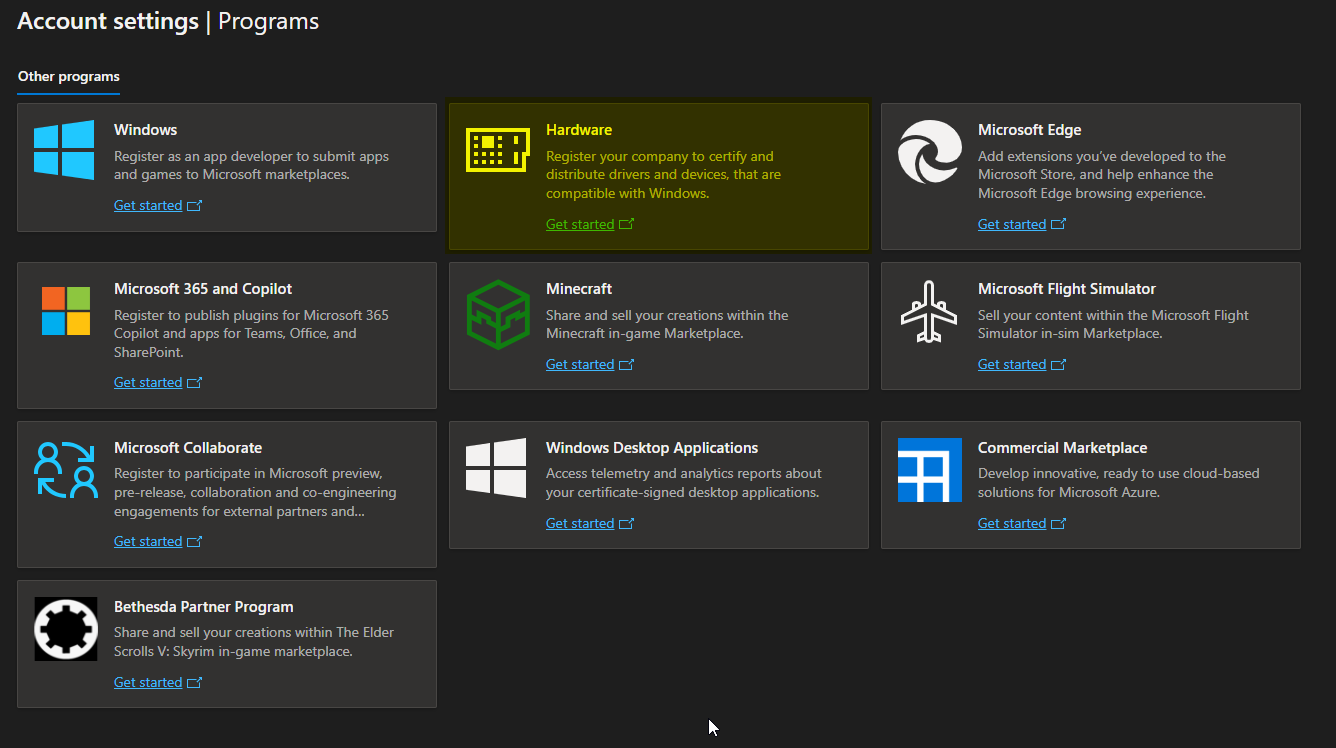Screen dimensions: 1336x748
Task: Click the Bethesda Partner Program title
Action: (204, 607)
